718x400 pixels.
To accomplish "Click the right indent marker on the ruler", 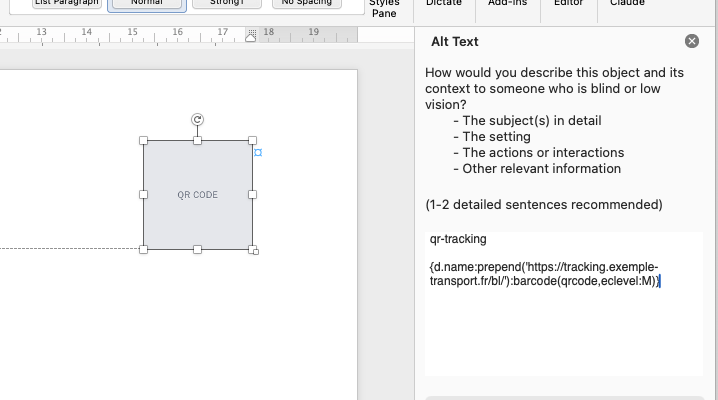I will (250, 38).
